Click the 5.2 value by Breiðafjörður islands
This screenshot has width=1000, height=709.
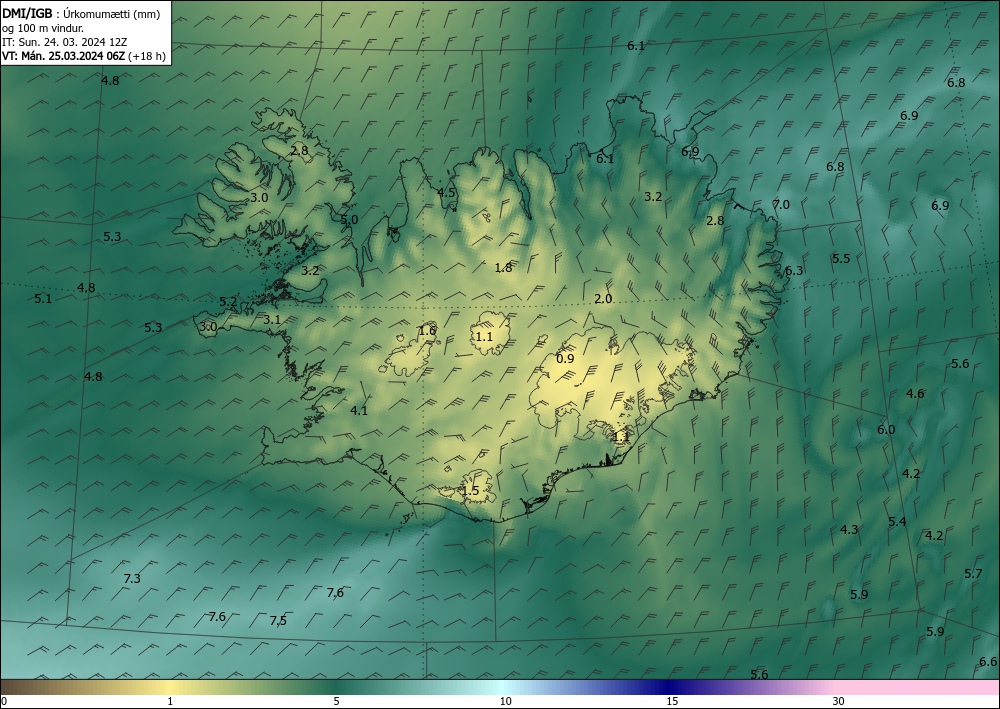[228, 302]
